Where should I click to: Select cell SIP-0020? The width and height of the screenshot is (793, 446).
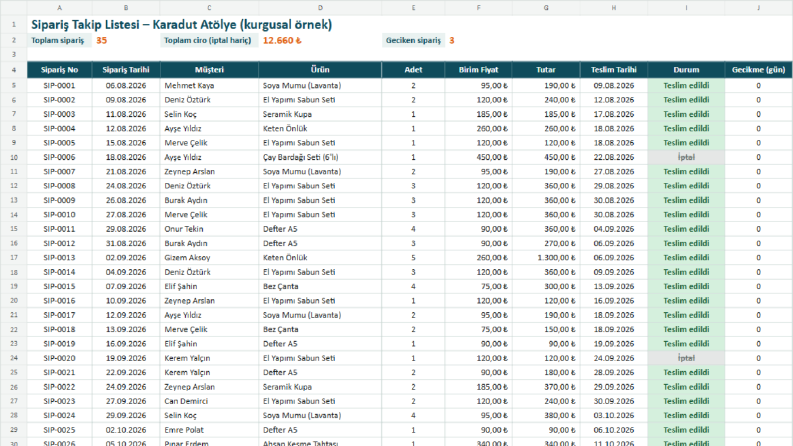(x=59, y=358)
